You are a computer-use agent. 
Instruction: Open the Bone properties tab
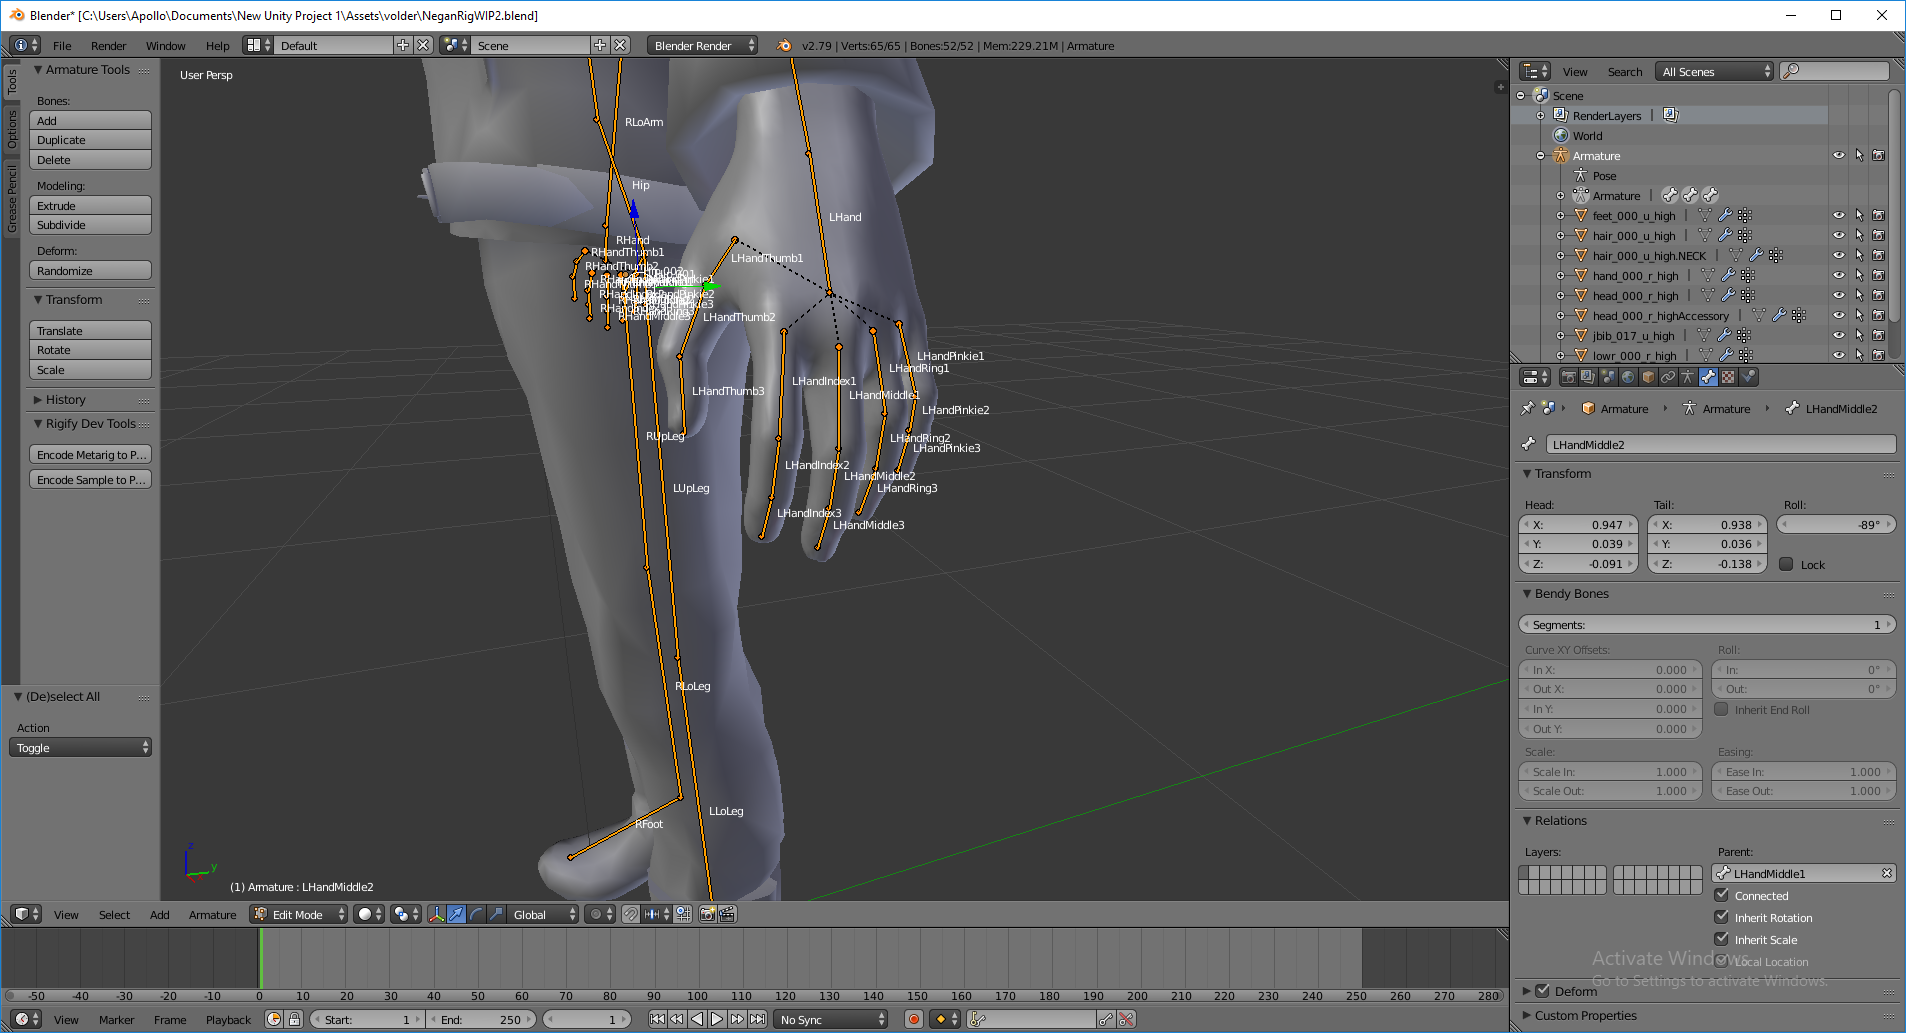click(x=1708, y=377)
